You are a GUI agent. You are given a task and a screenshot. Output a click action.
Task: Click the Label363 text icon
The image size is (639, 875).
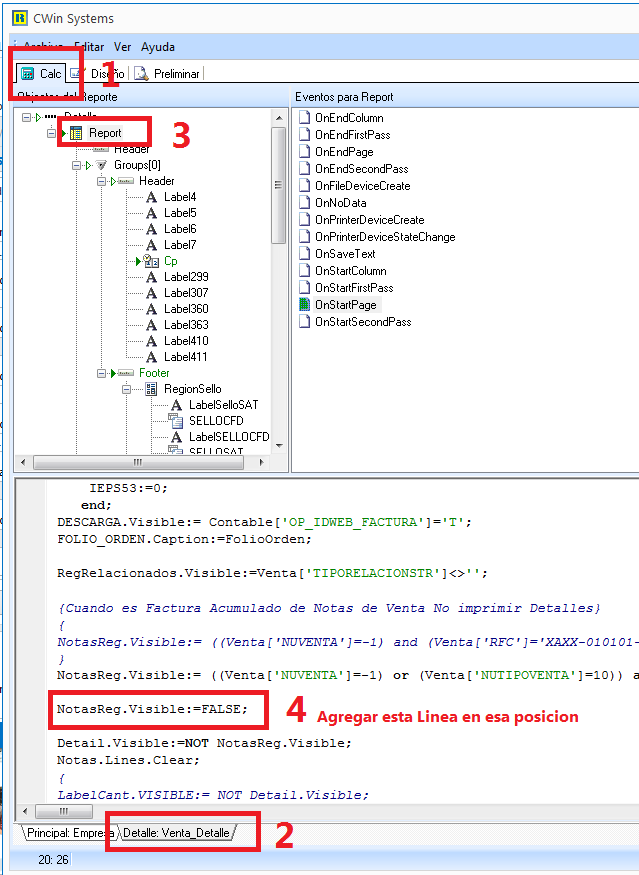(x=151, y=325)
